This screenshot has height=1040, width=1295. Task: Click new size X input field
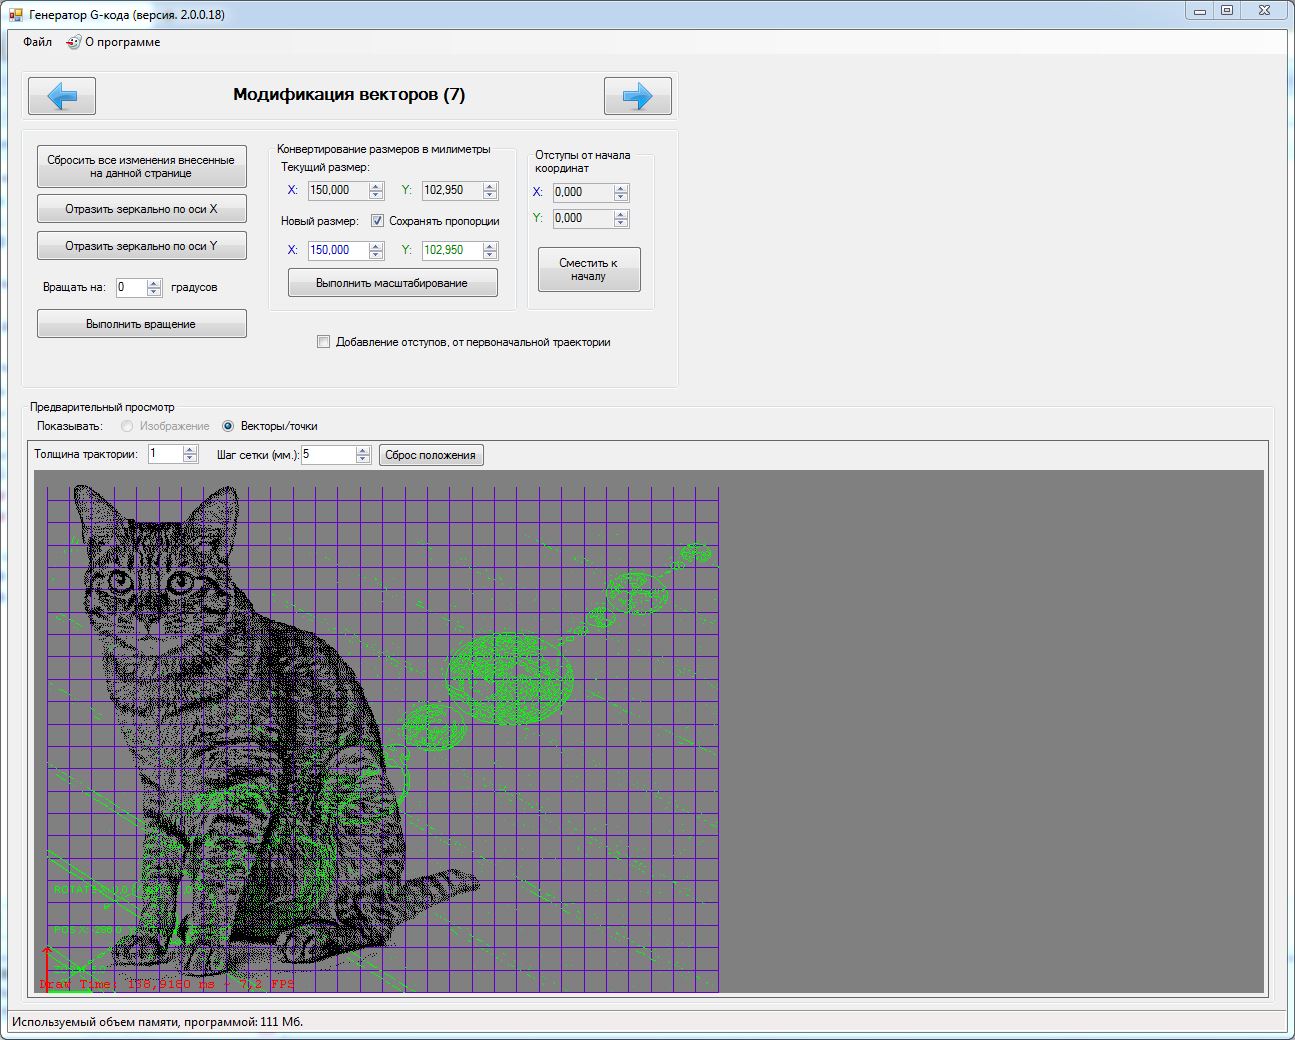click(x=338, y=250)
